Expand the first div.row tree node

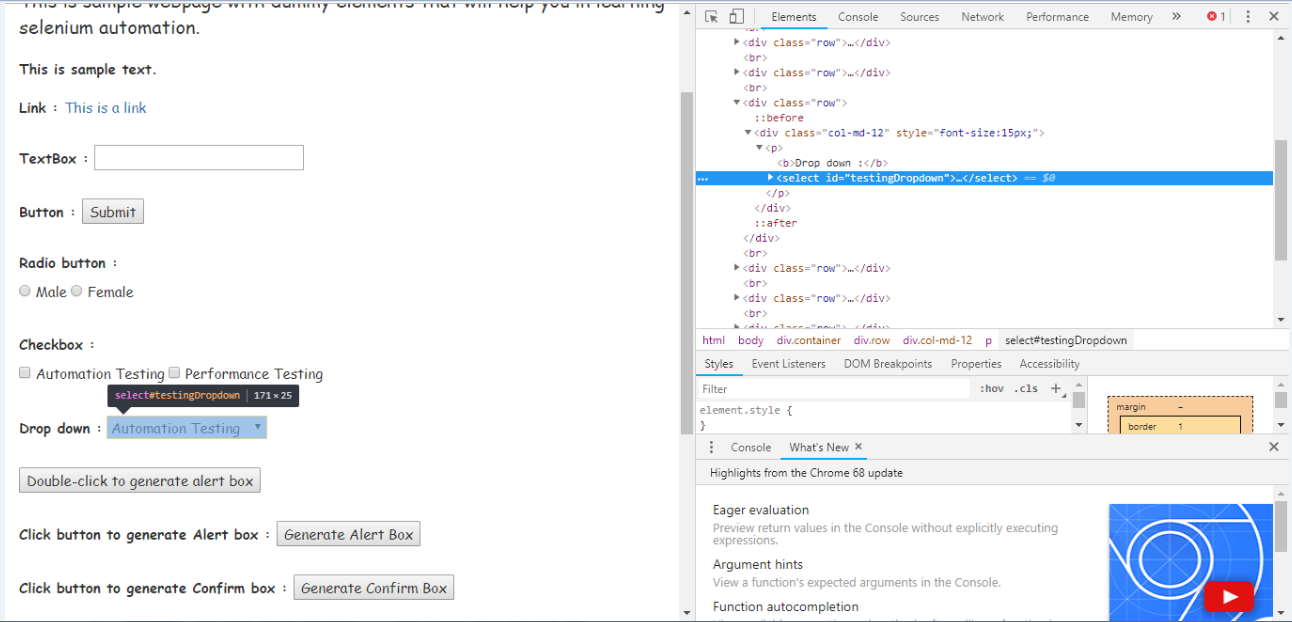(x=736, y=42)
